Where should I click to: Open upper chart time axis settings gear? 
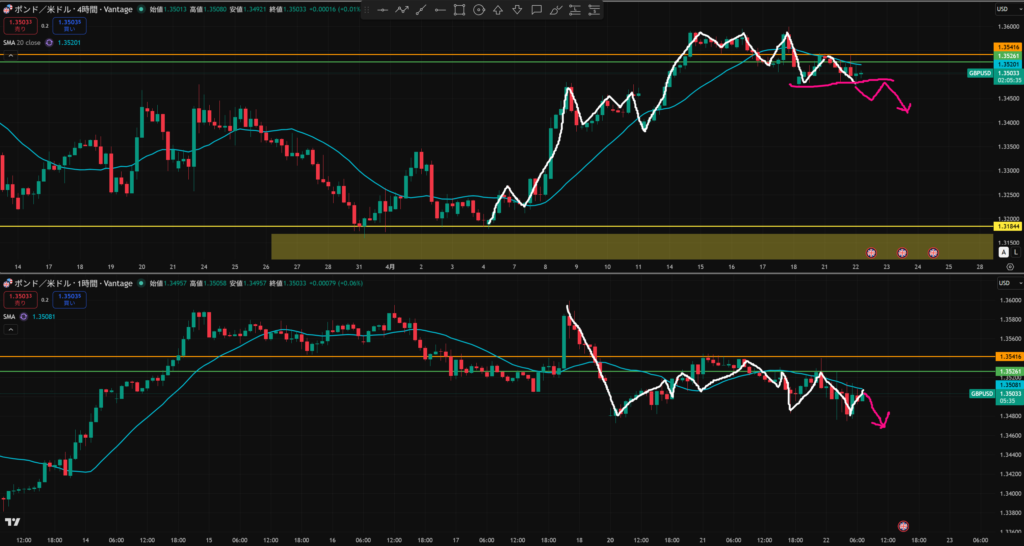tap(1009, 268)
